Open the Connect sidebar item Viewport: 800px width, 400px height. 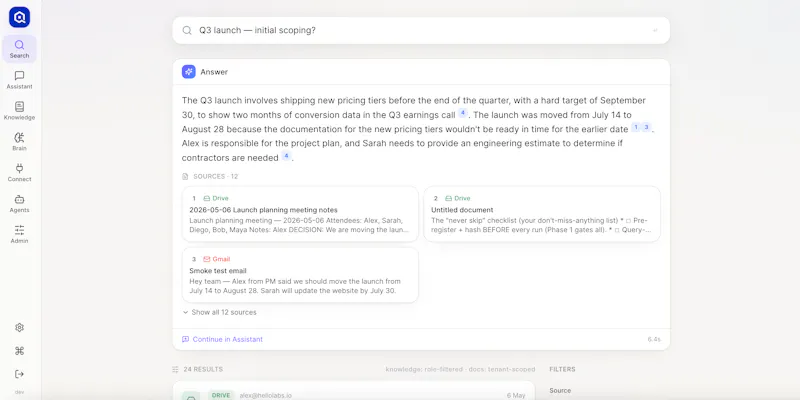point(19,172)
